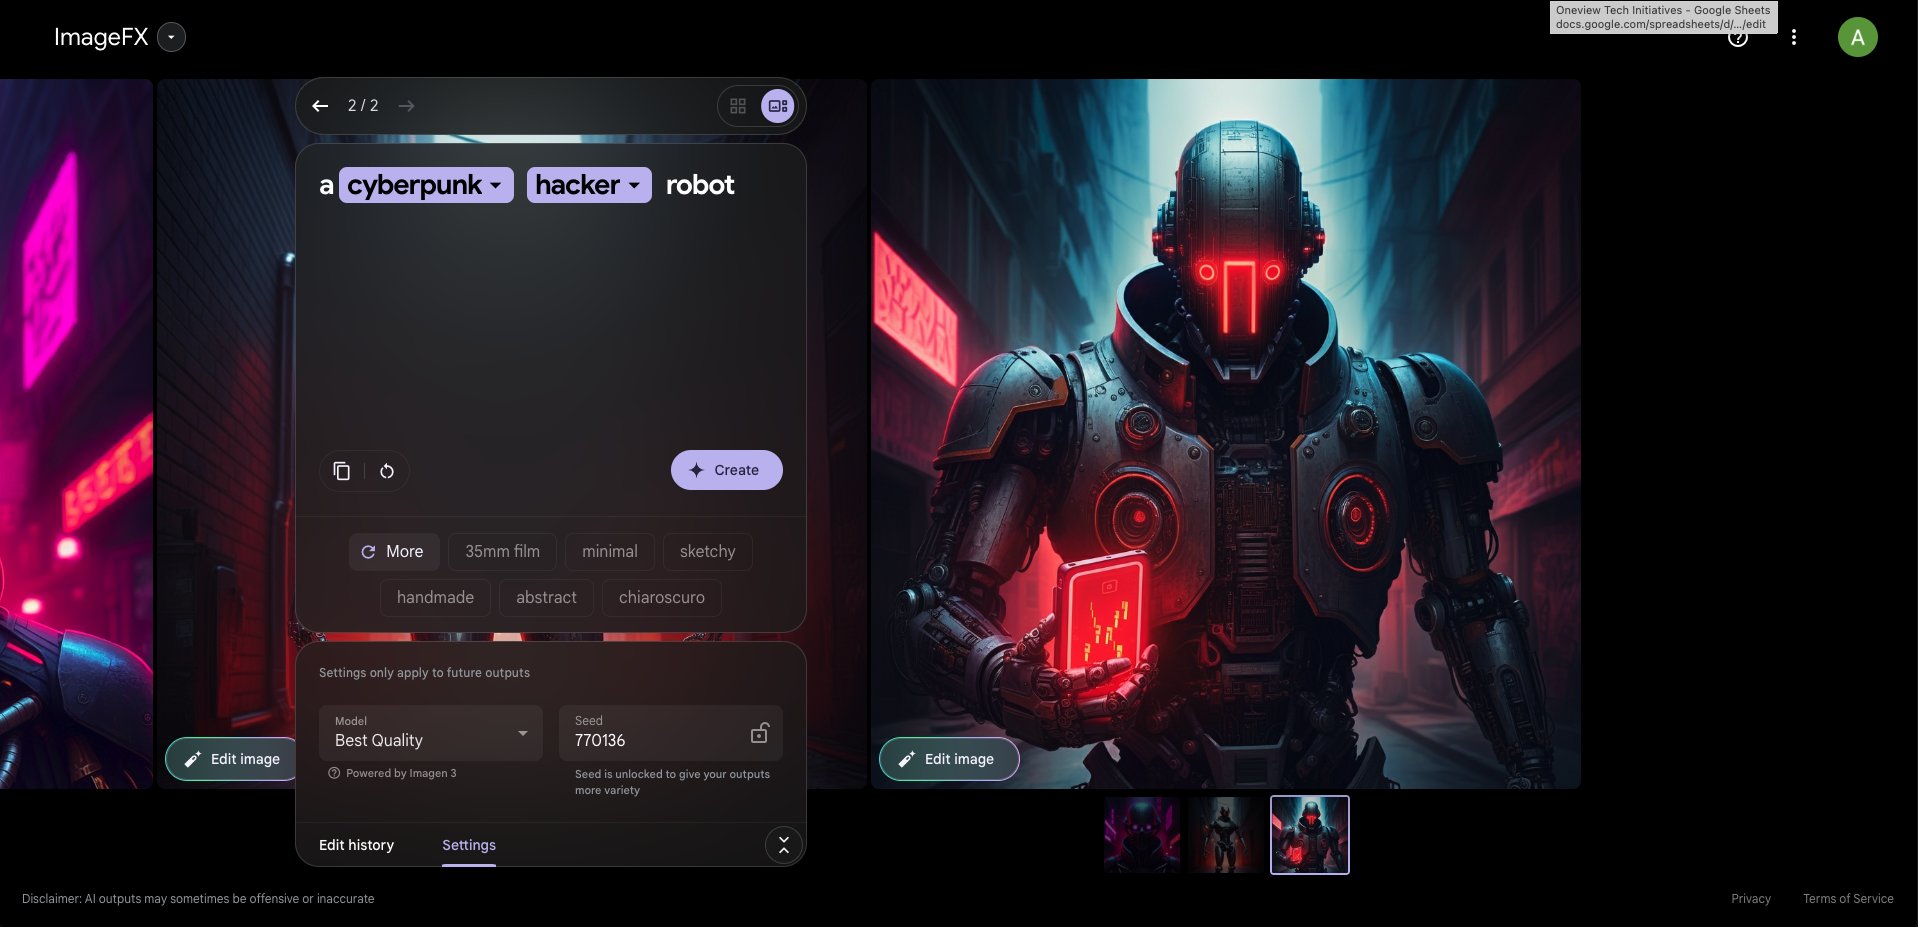Open the Edit history tab
1918x927 pixels.
[356, 846]
